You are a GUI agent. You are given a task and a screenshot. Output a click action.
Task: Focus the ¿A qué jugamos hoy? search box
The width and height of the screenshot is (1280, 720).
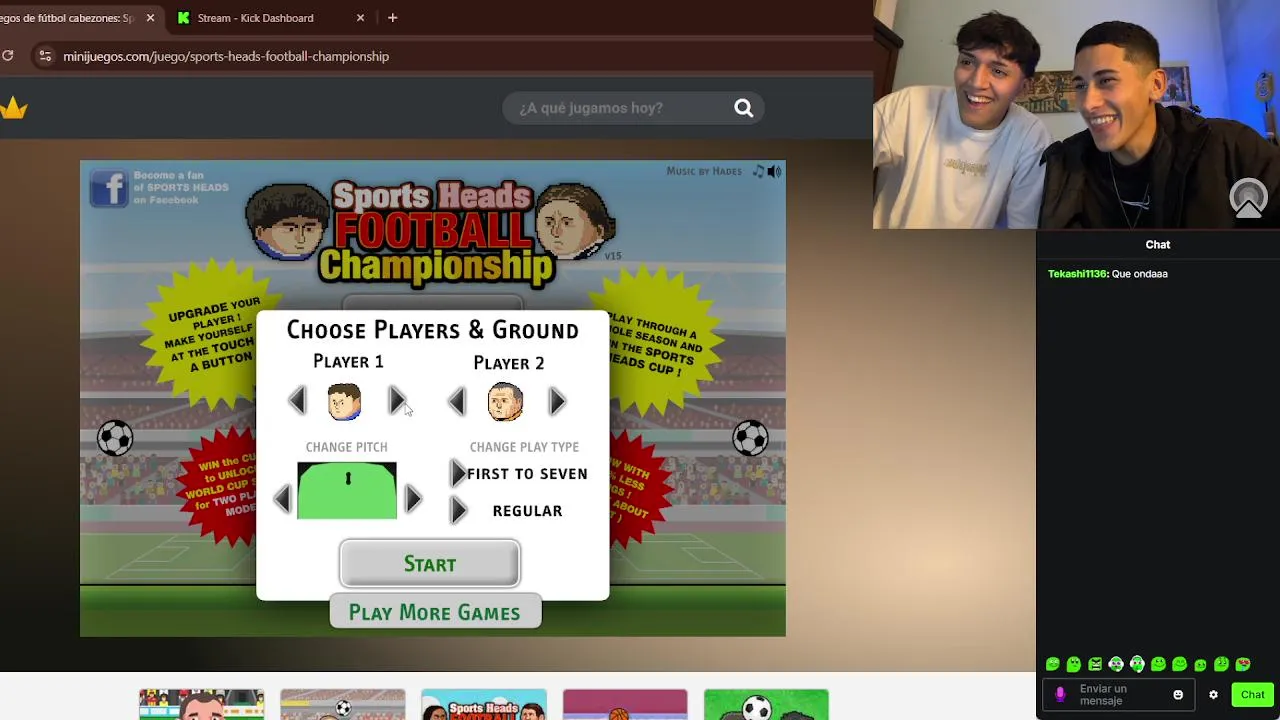pos(632,108)
